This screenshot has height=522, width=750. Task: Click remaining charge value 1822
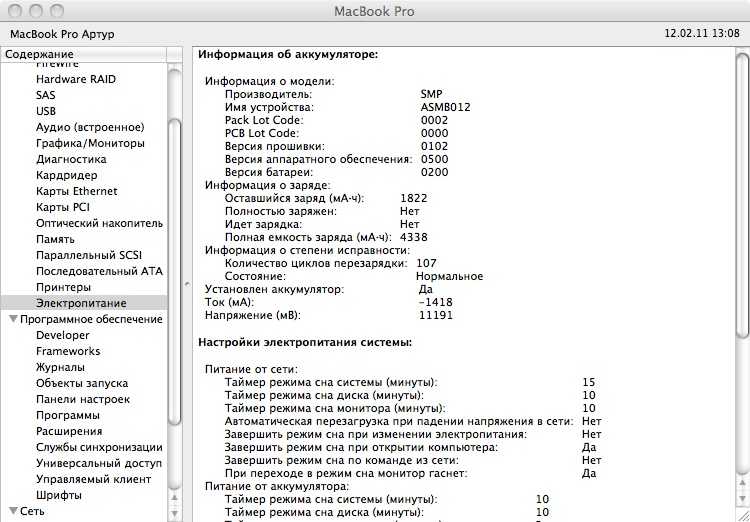point(414,198)
